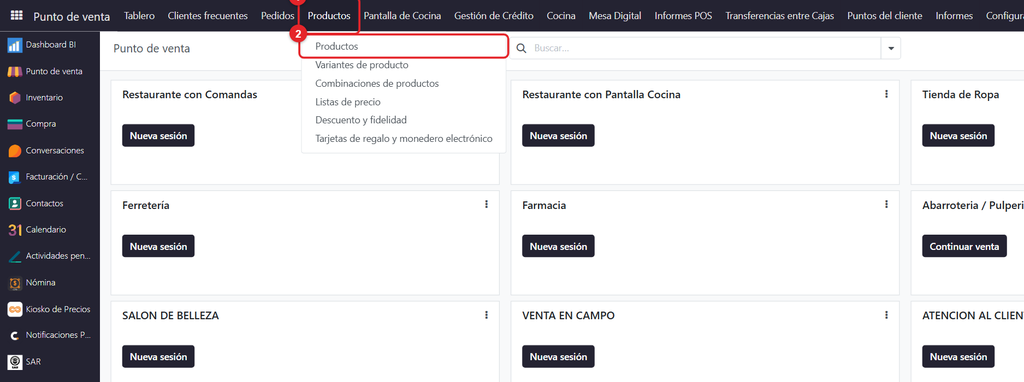1024x382 pixels.
Task: Start Nueva sesión for ATENCION AL CLIENTE
Action: [958, 357]
